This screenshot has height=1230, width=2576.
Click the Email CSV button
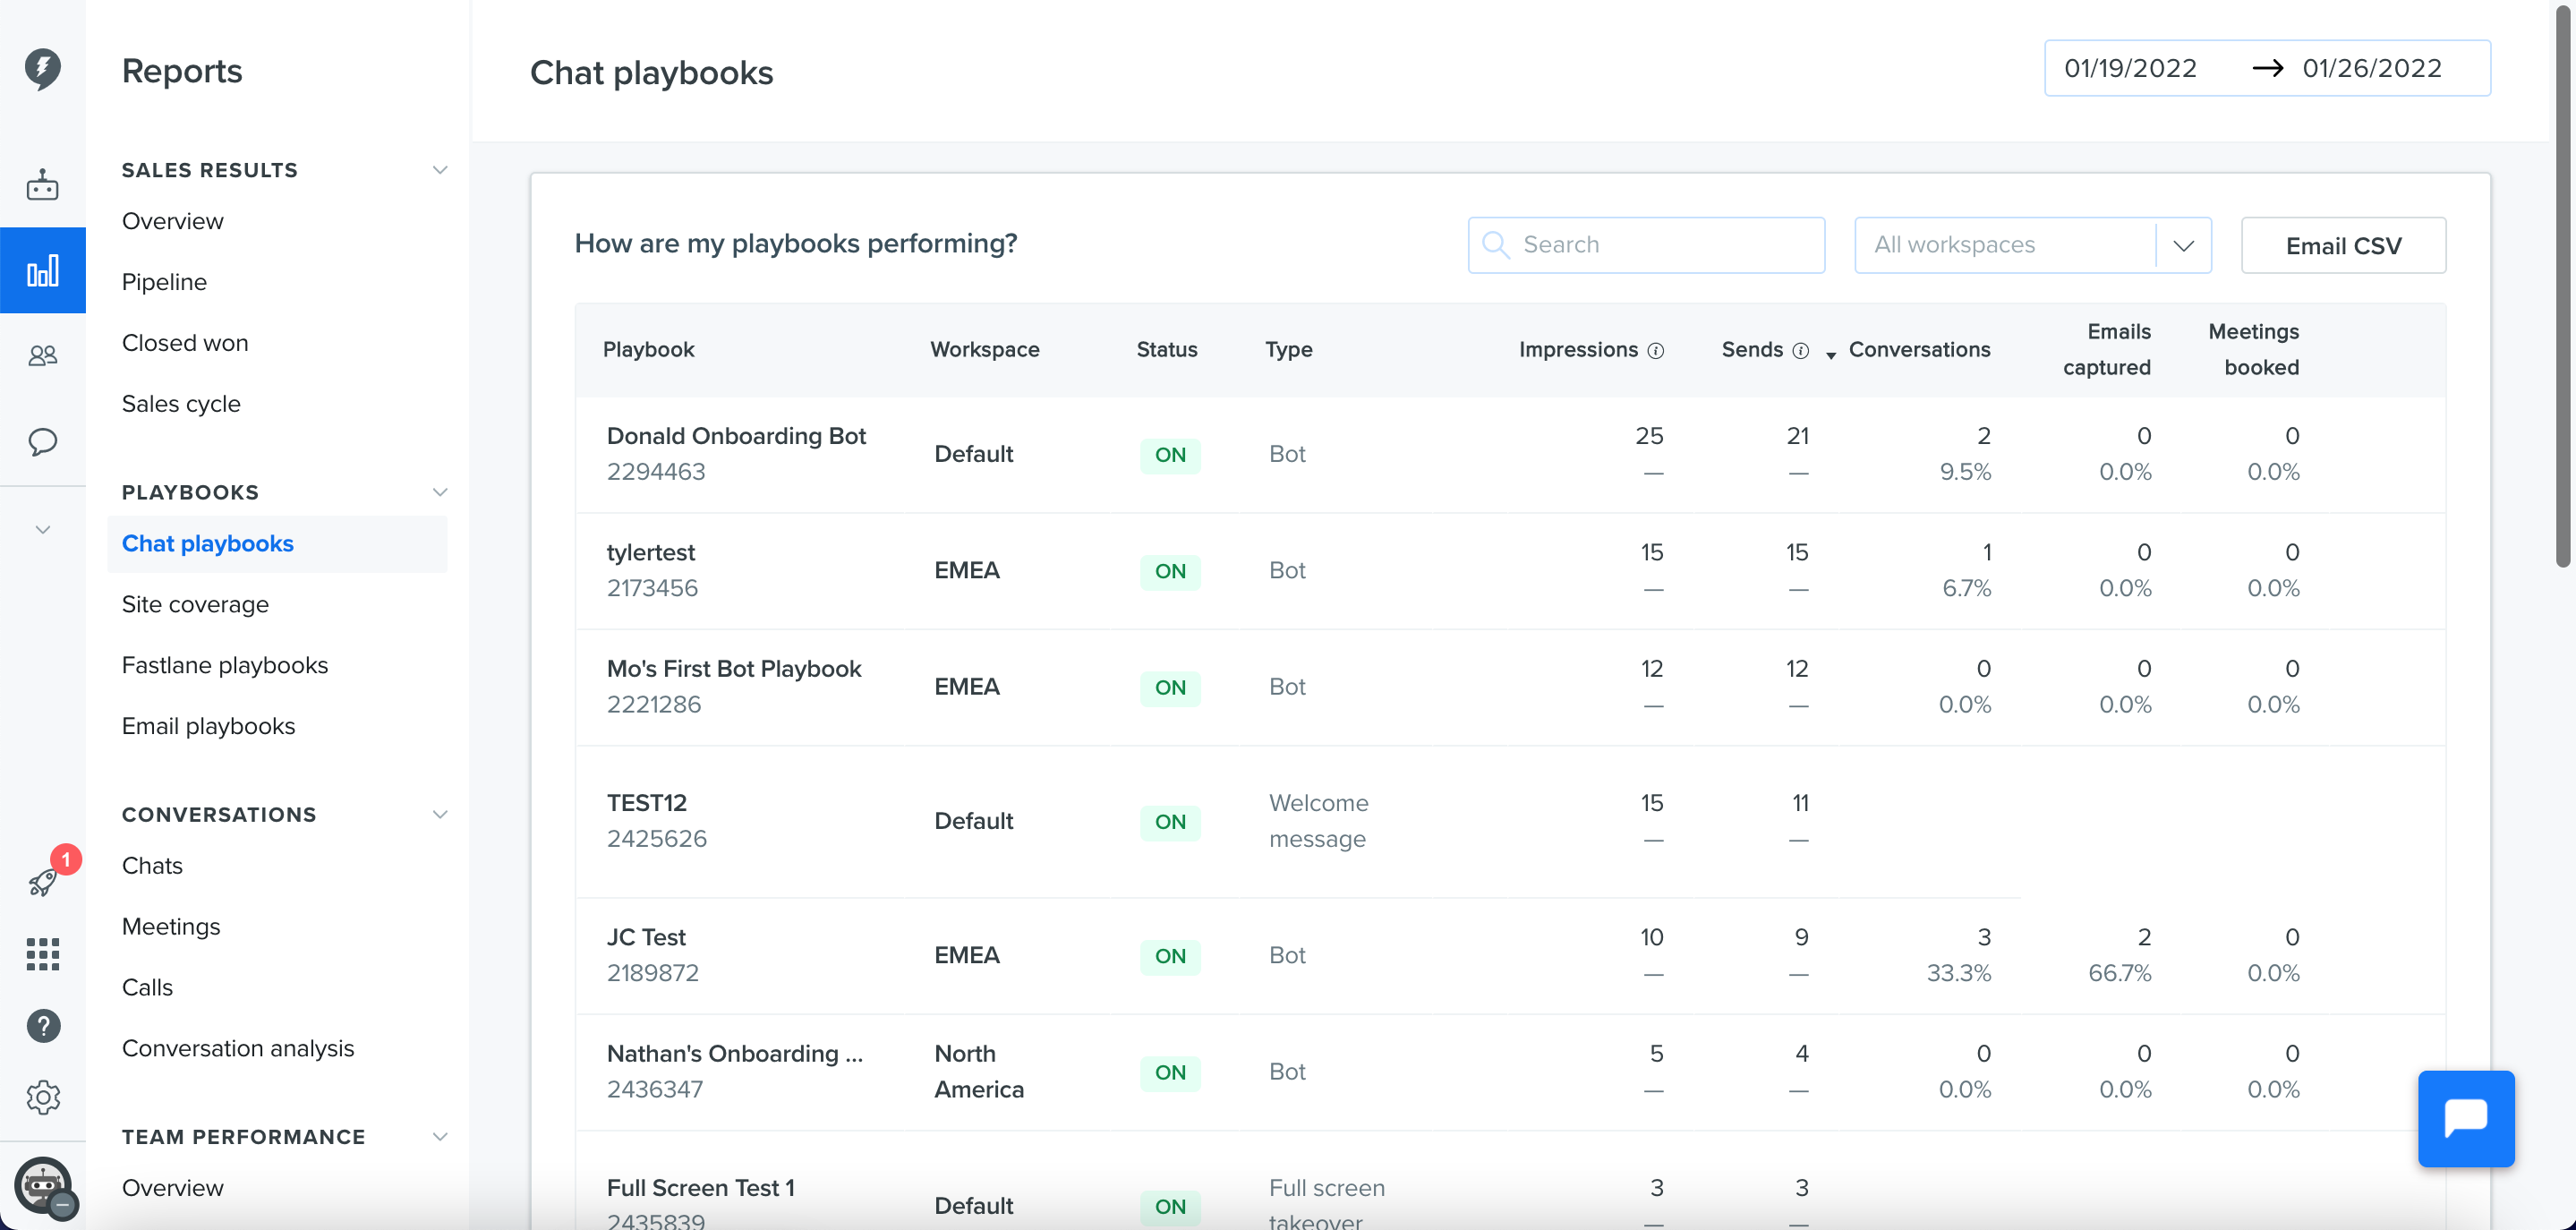click(2343, 245)
